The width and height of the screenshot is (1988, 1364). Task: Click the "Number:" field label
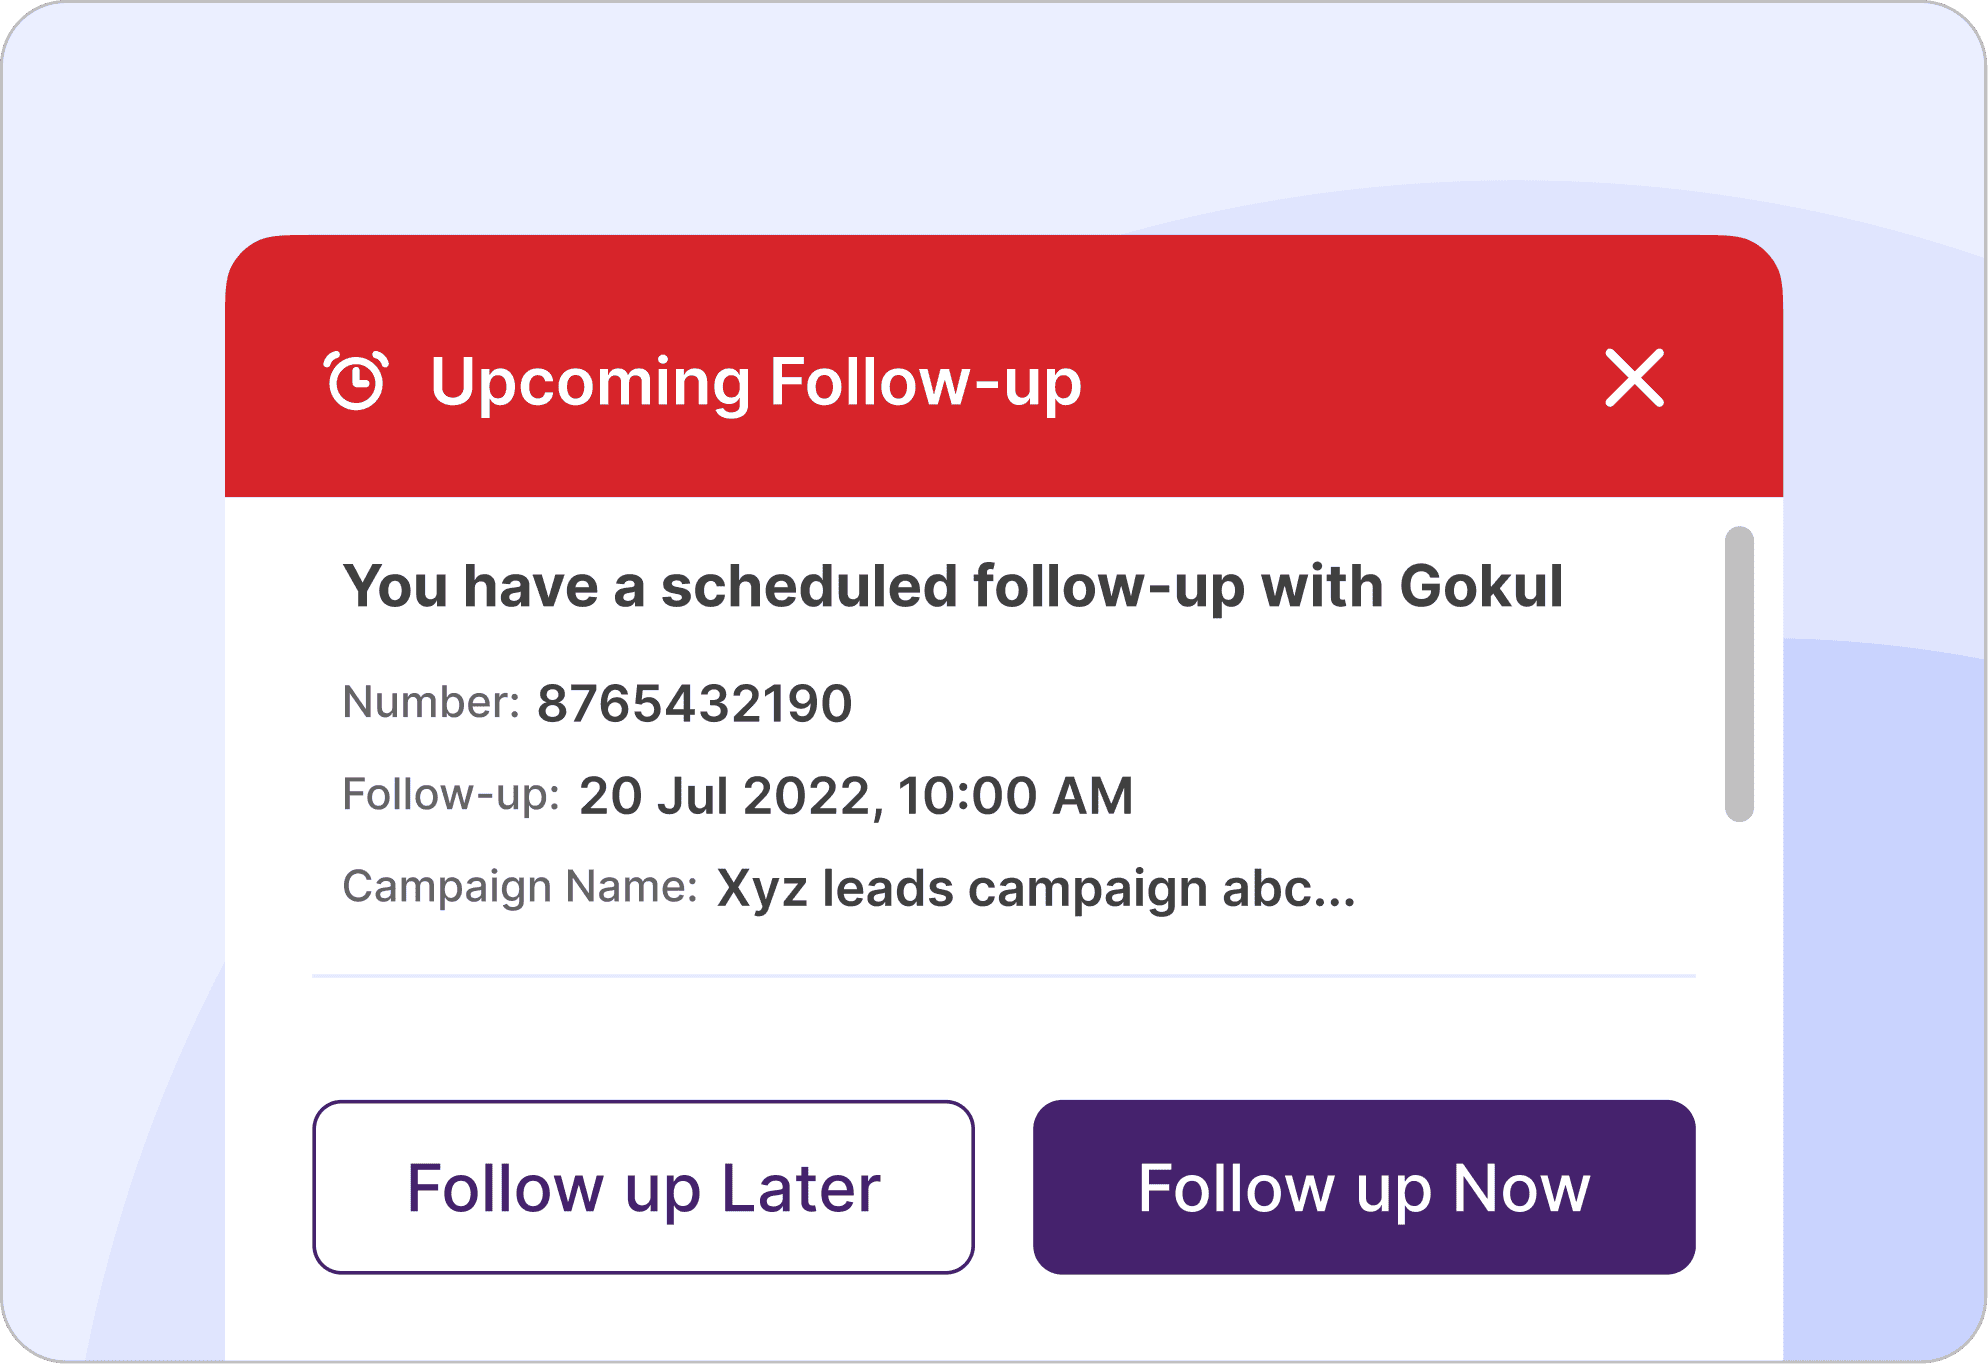(x=431, y=702)
